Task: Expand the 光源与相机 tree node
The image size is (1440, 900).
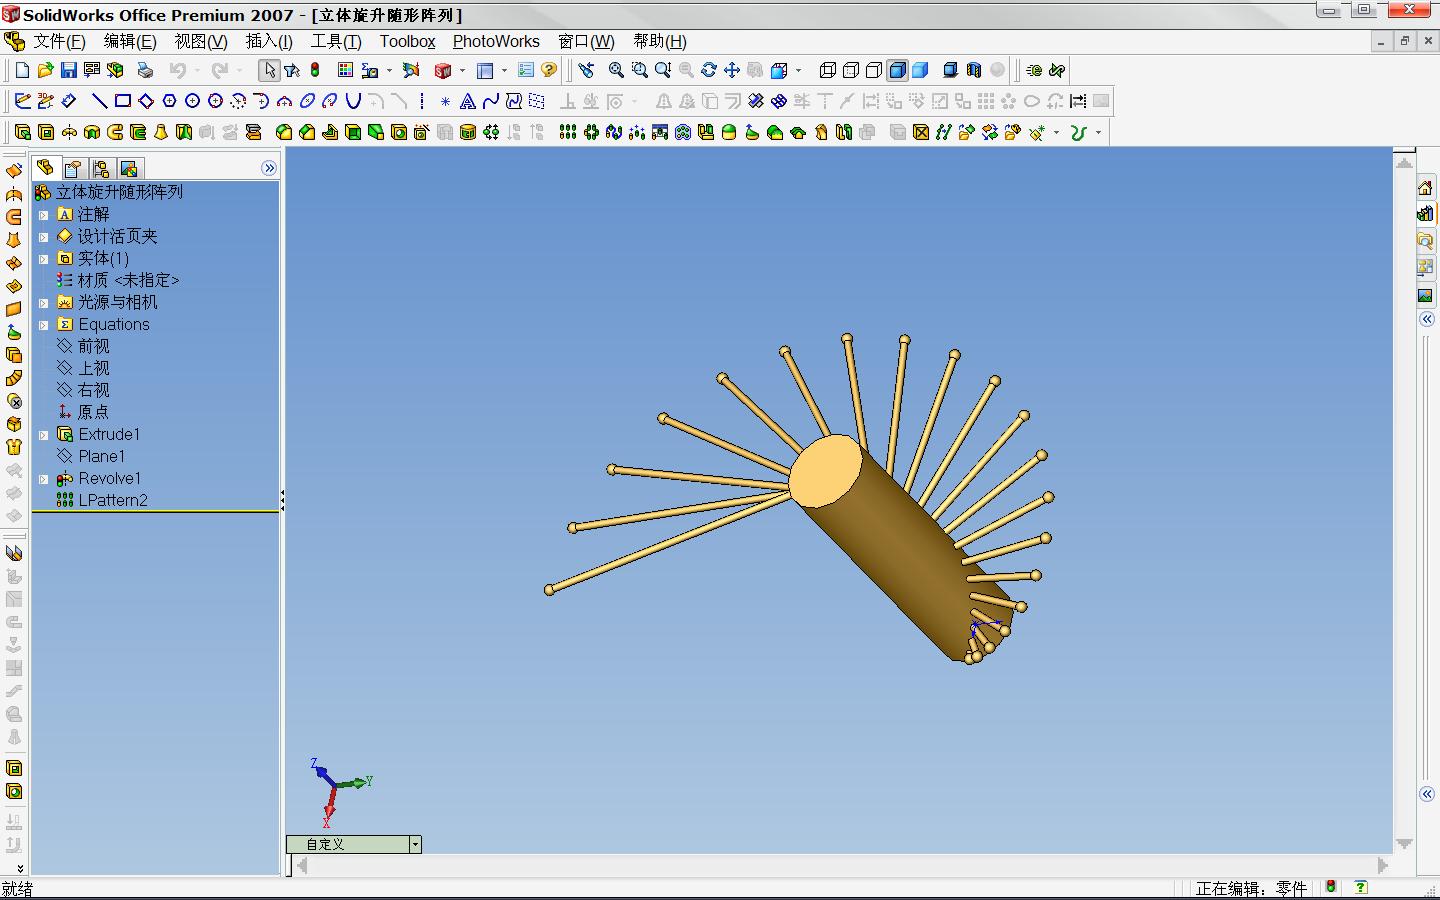Action: coord(43,303)
